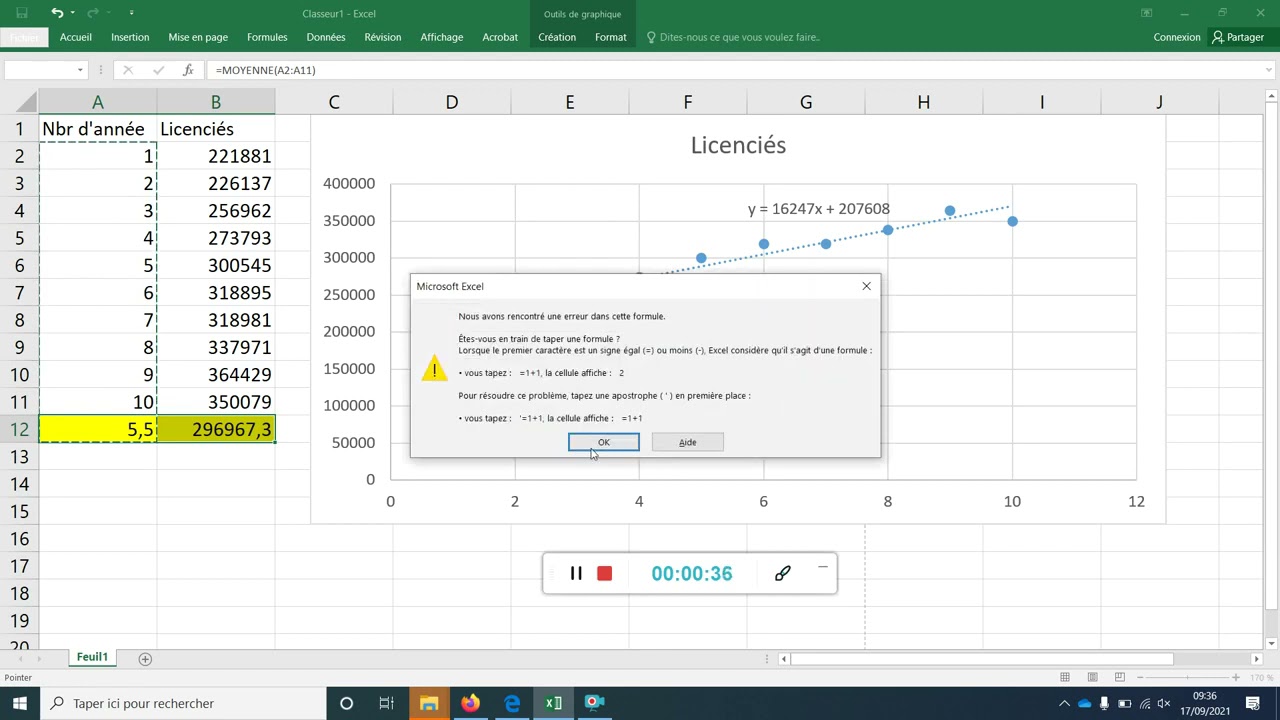Click the confirm formula checkmark icon
The image size is (1280, 720).
pos(158,70)
